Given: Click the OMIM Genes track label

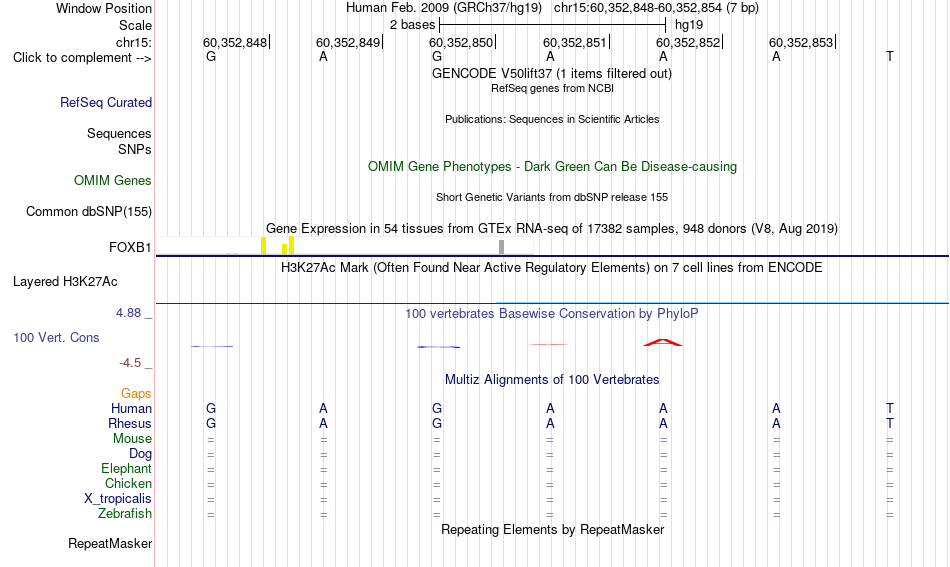Looking at the screenshot, I should pyautogui.click(x=113, y=181).
